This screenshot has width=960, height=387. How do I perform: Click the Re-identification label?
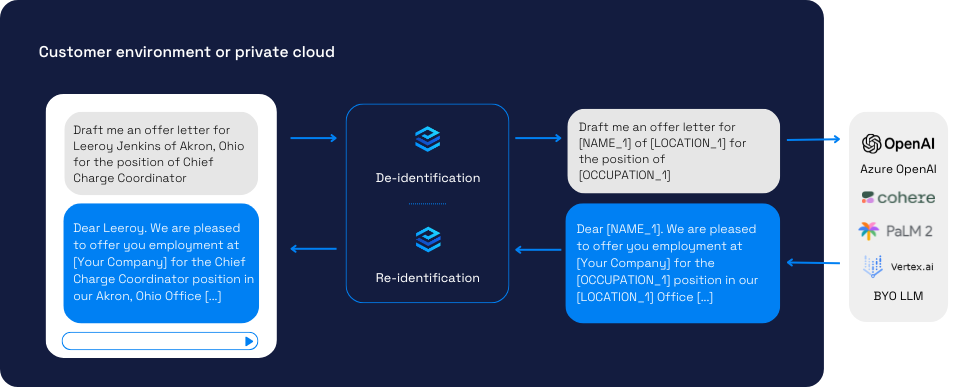[428, 278]
